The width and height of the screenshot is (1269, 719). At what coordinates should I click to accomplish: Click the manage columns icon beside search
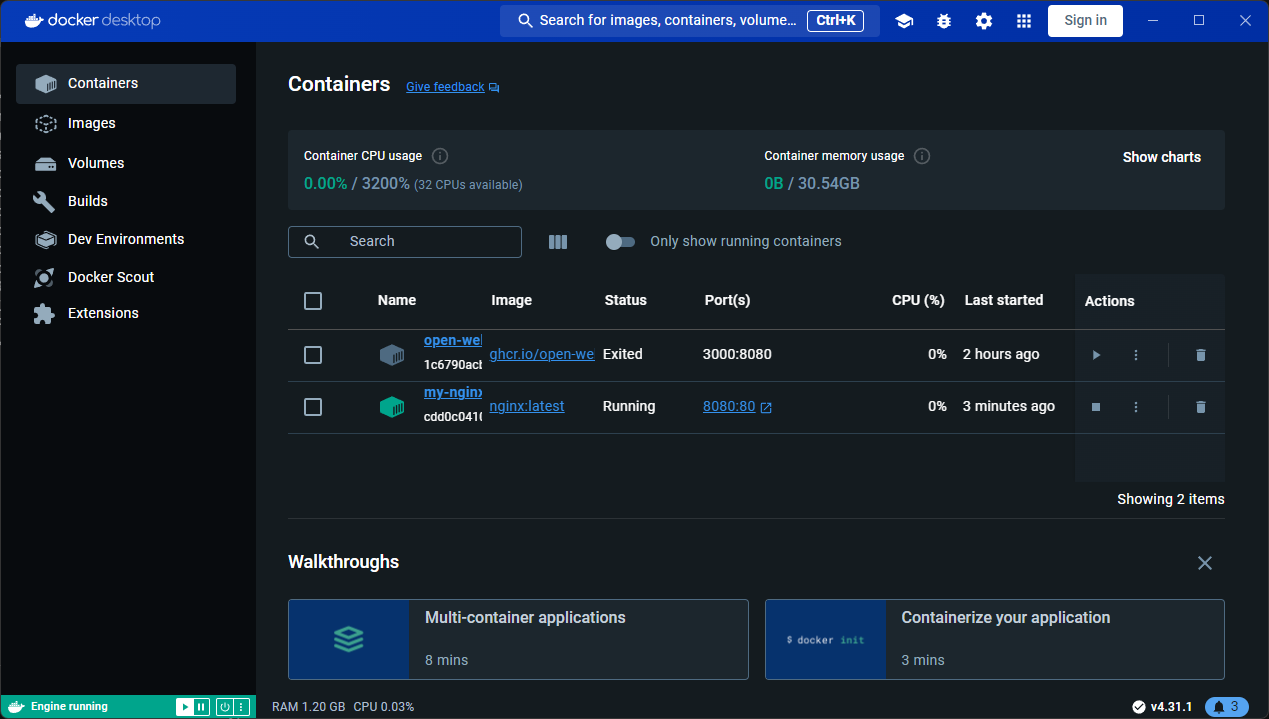558,242
